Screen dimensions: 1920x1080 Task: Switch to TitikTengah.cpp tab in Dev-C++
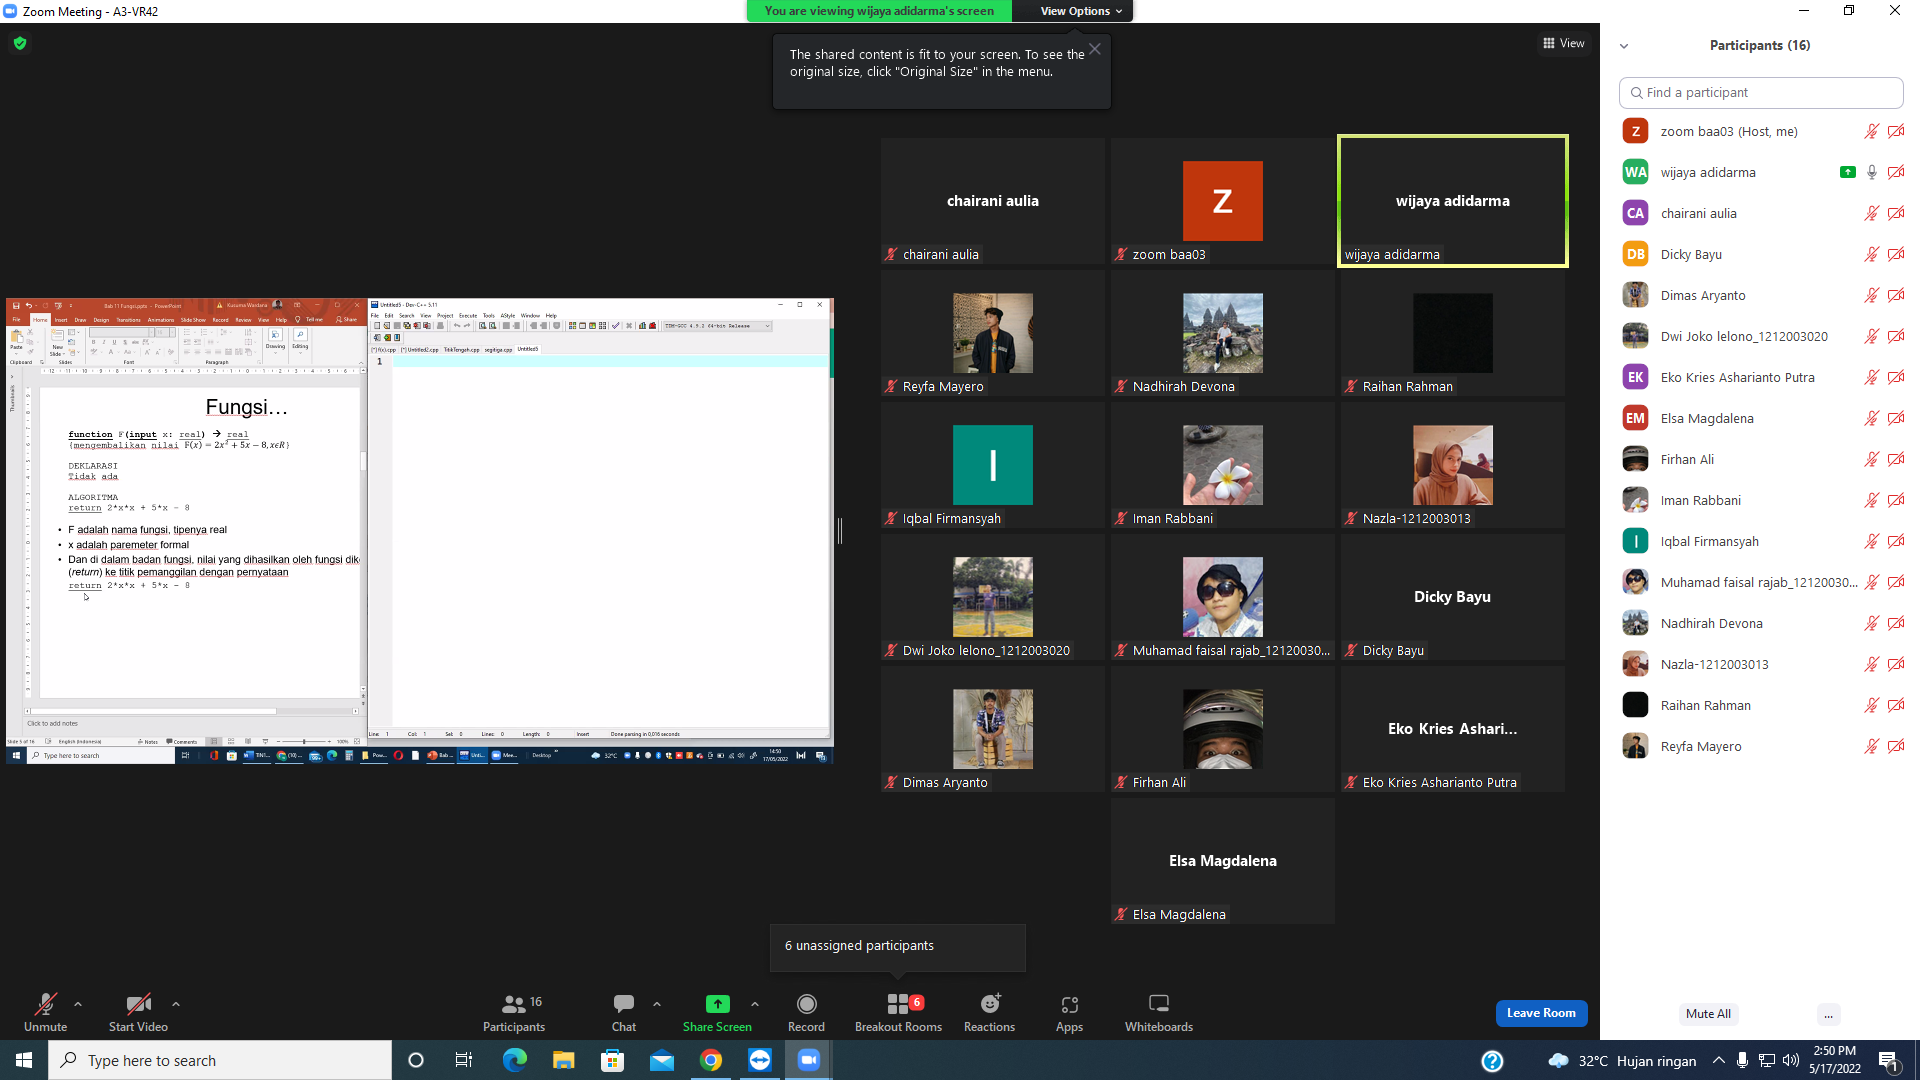point(462,350)
